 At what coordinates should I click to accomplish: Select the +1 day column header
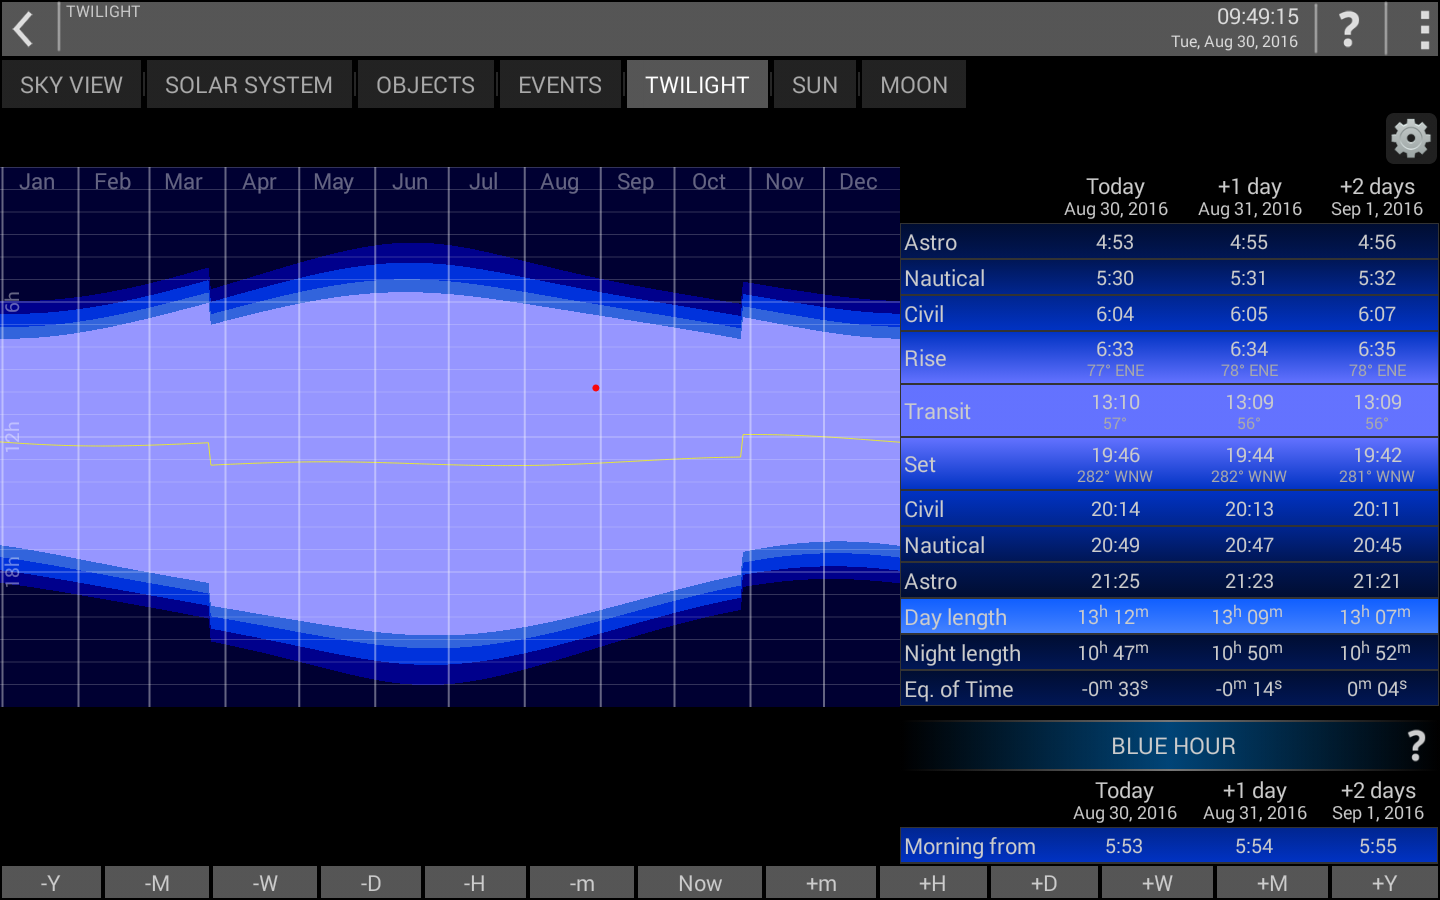(x=1250, y=197)
